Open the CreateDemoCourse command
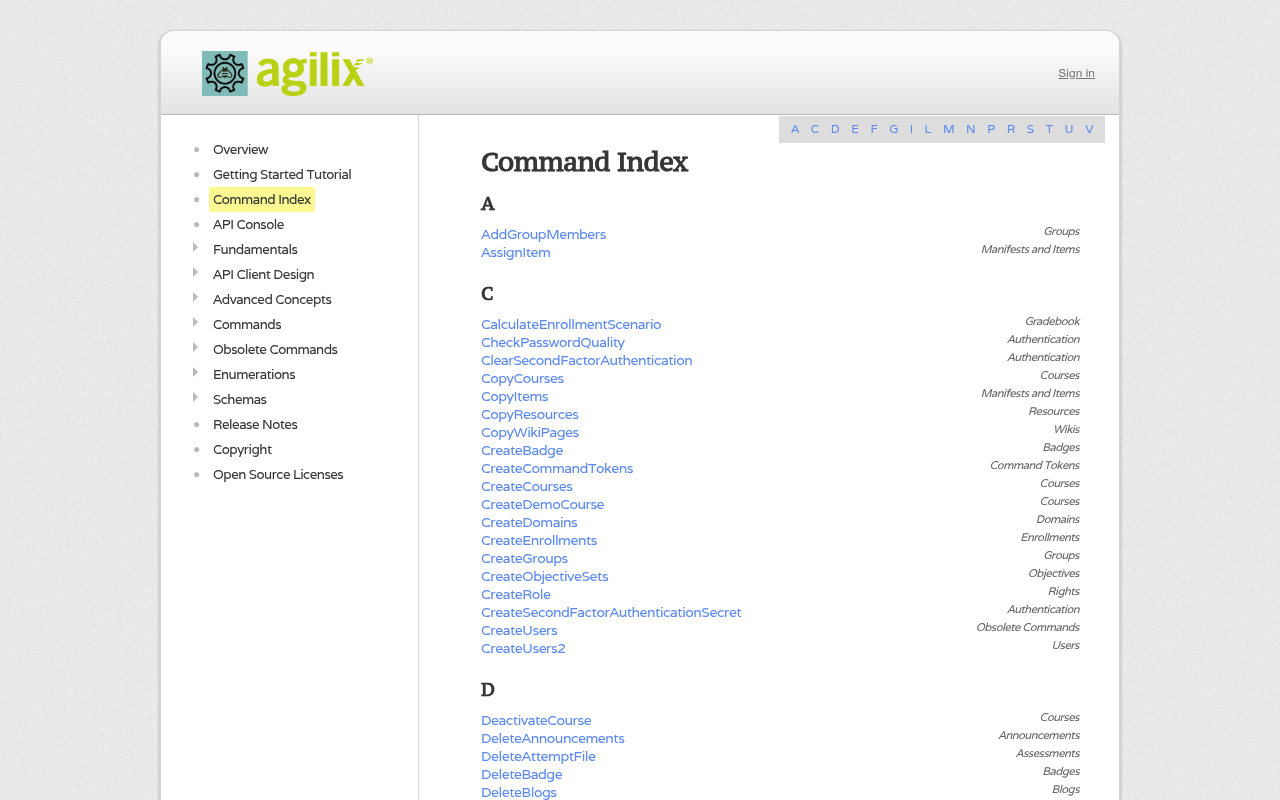 point(542,504)
